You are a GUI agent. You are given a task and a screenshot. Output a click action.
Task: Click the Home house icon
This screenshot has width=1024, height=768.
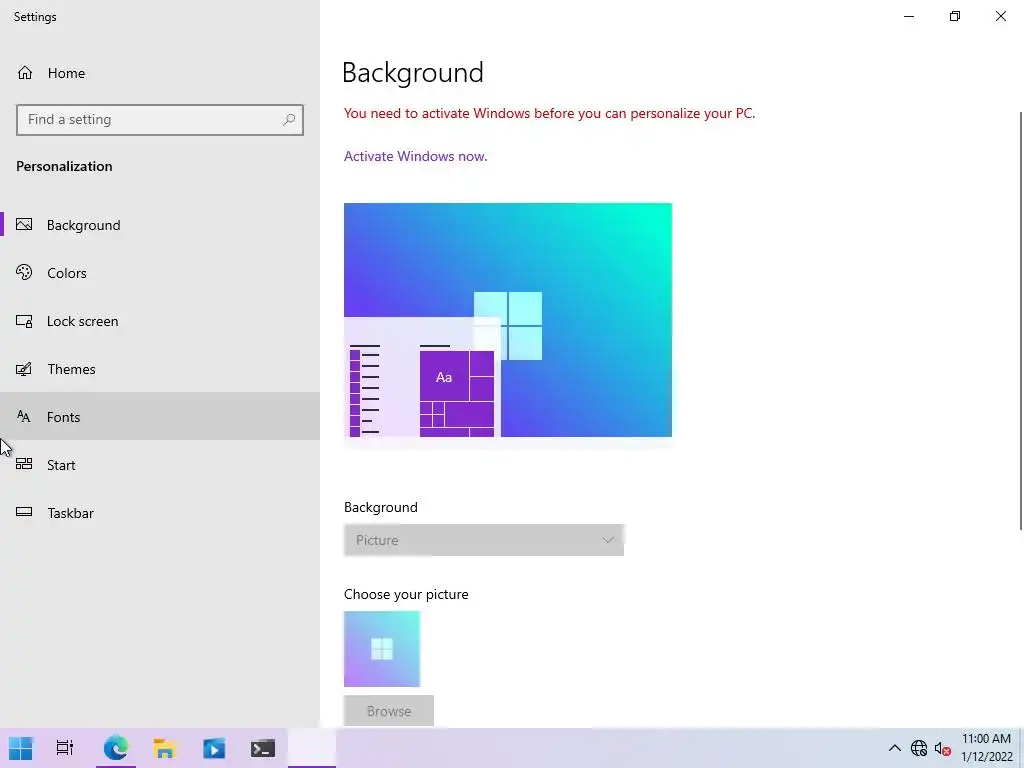25,72
